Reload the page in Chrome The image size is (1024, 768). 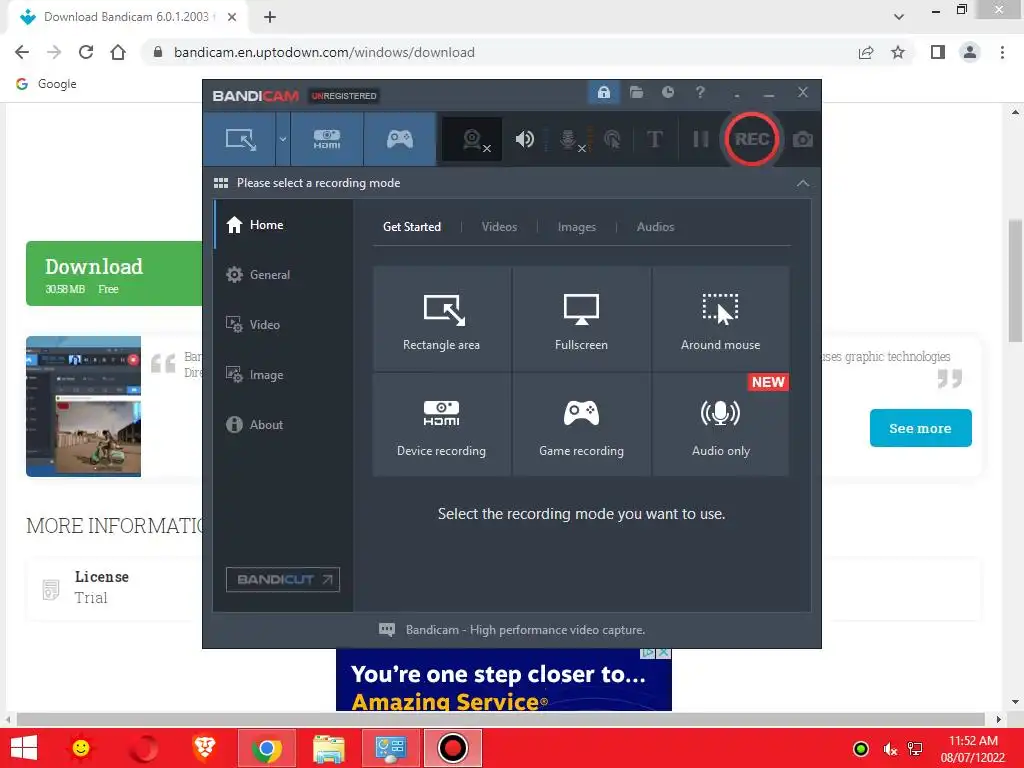(x=86, y=52)
